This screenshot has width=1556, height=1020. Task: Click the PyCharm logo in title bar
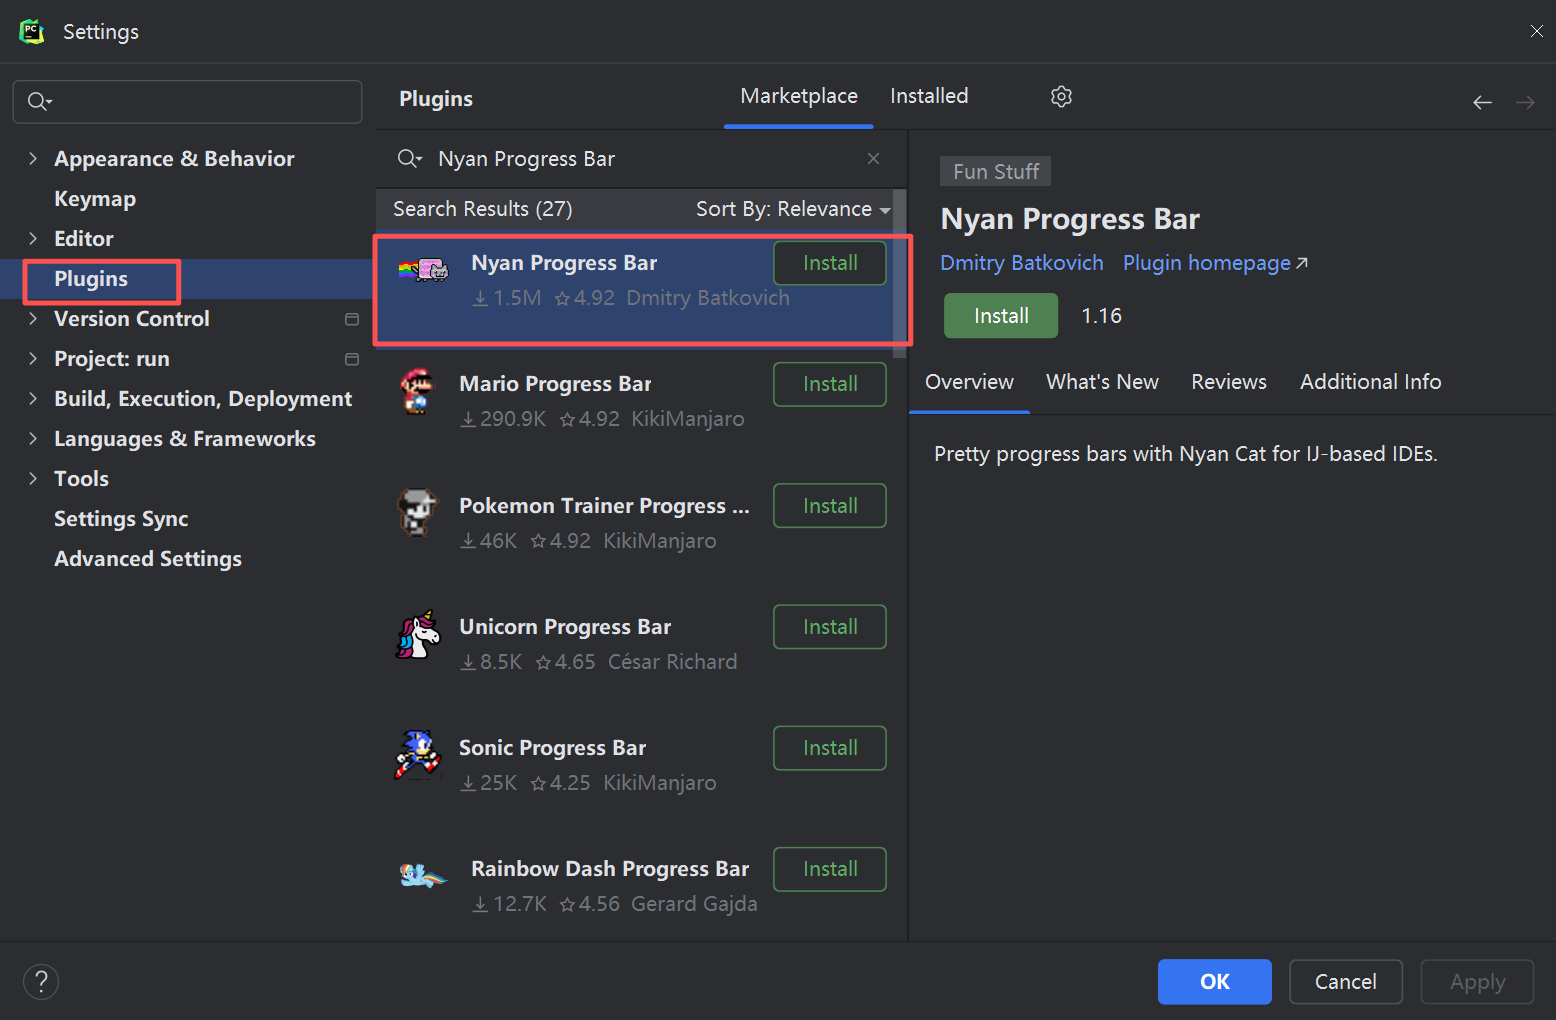(32, 31)
